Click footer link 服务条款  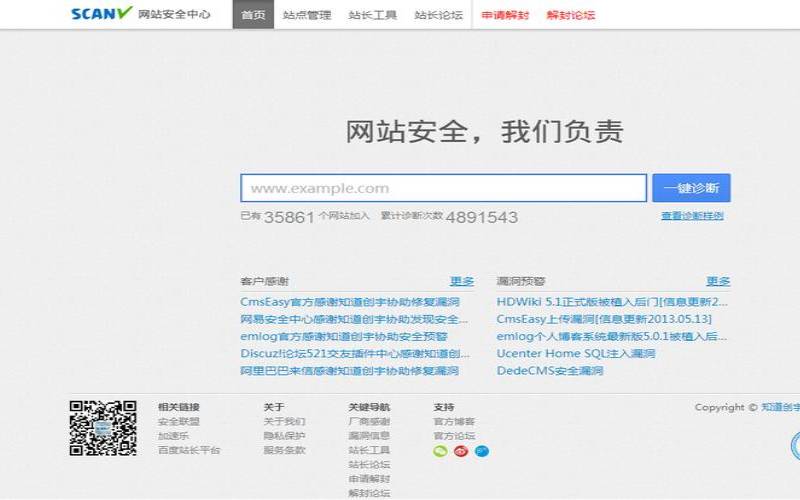[x=284, y=451]
